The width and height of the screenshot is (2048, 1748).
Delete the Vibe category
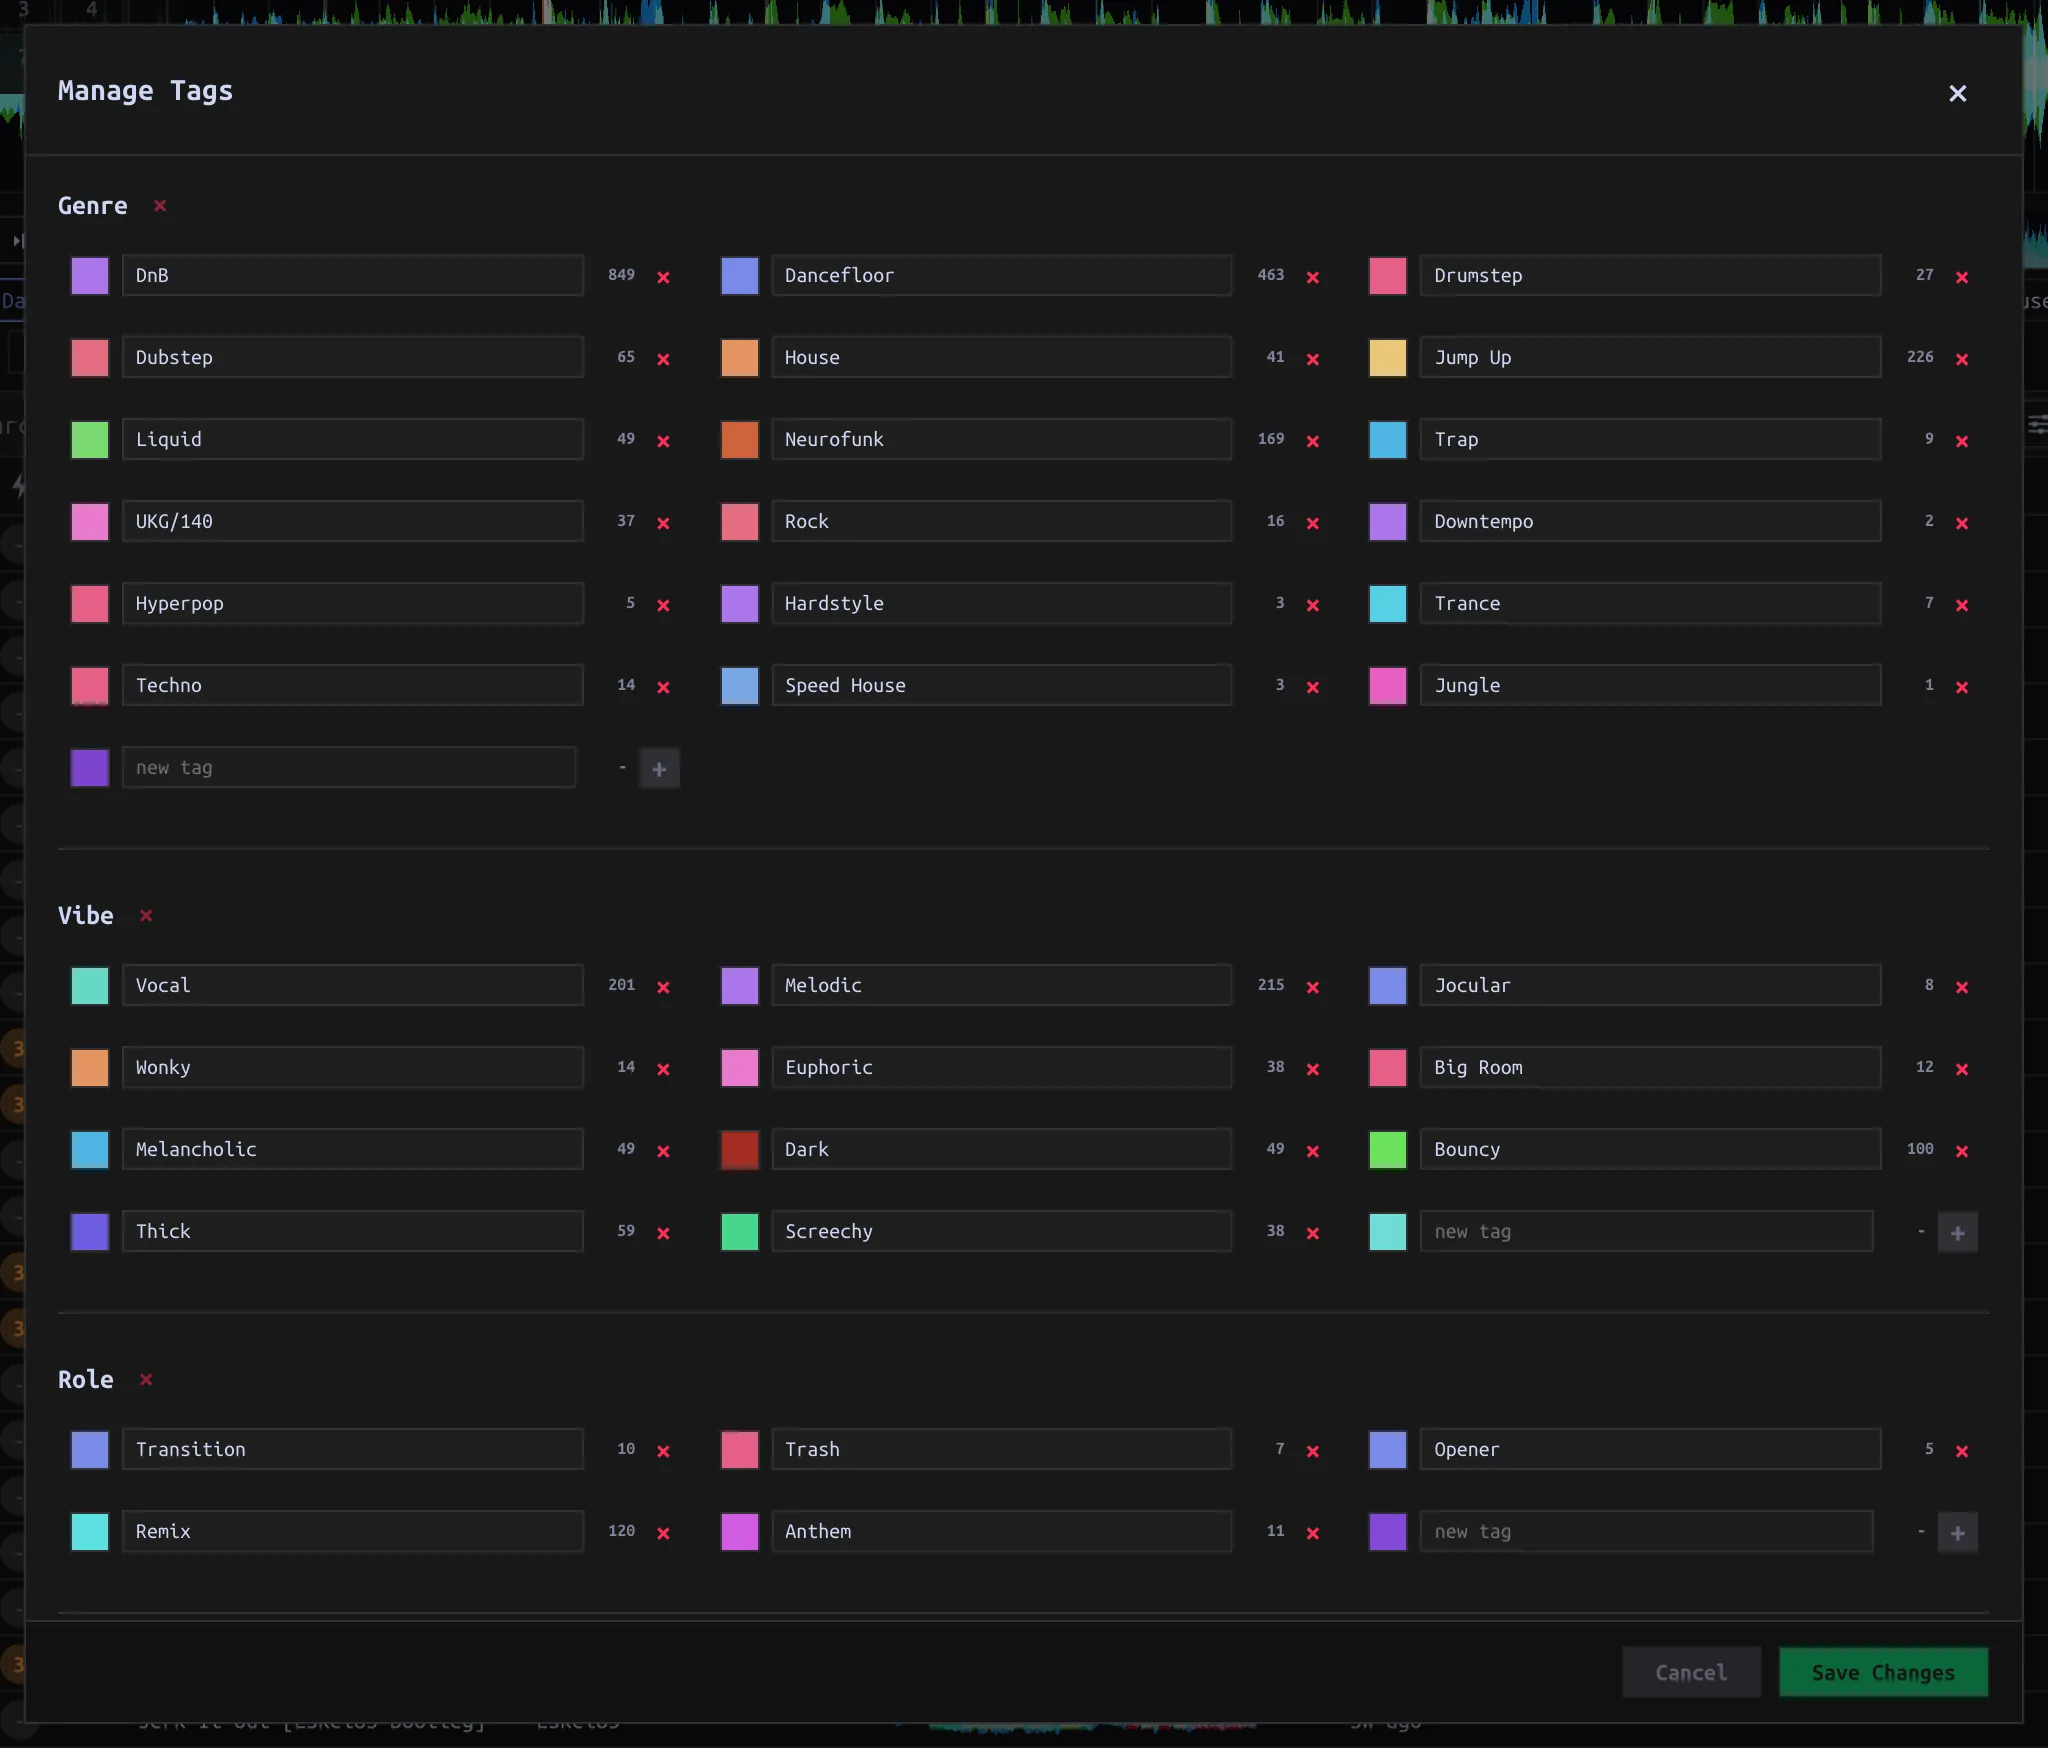[x=146, y=916]
